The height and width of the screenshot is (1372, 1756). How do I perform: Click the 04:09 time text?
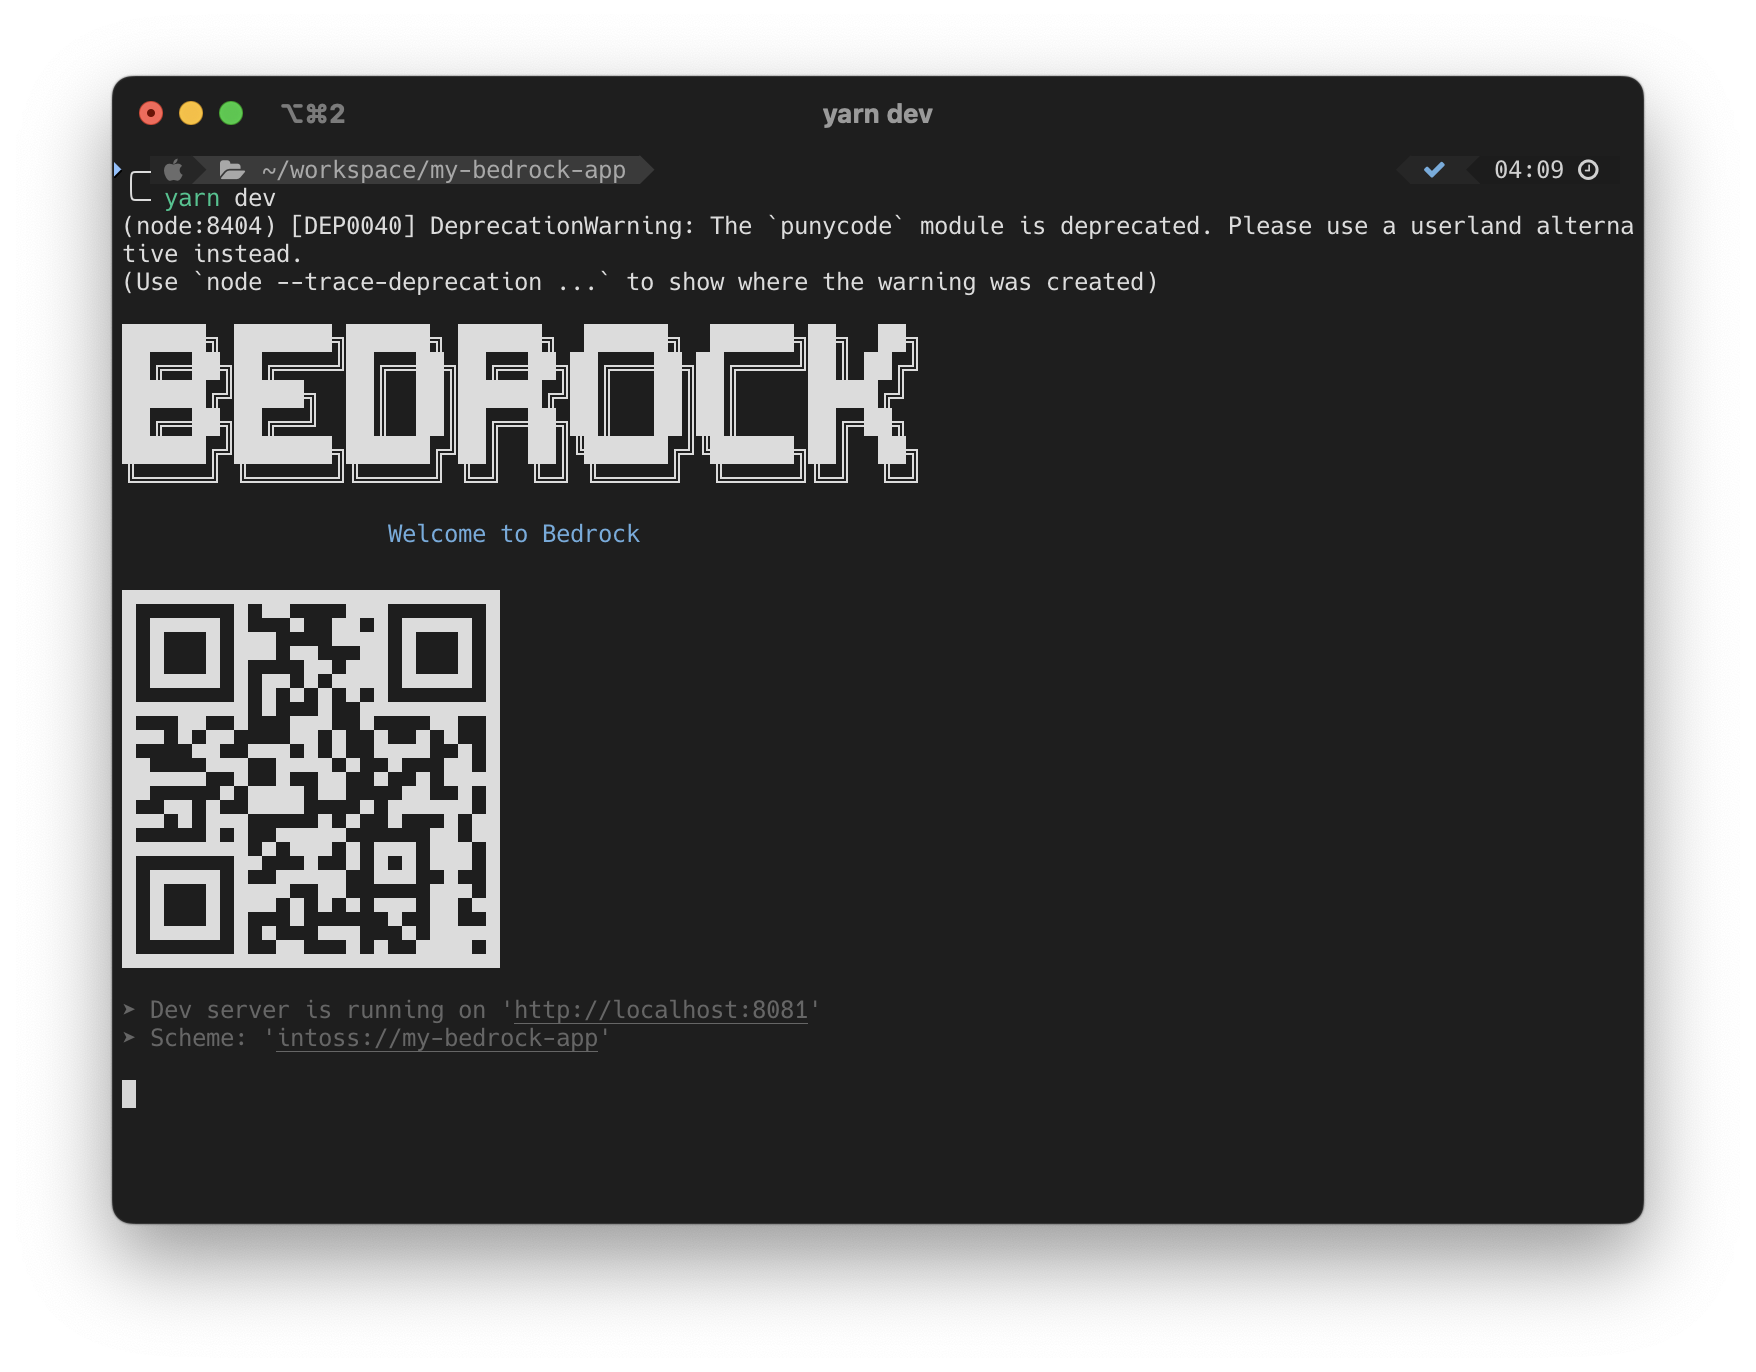click(1528, 170)
